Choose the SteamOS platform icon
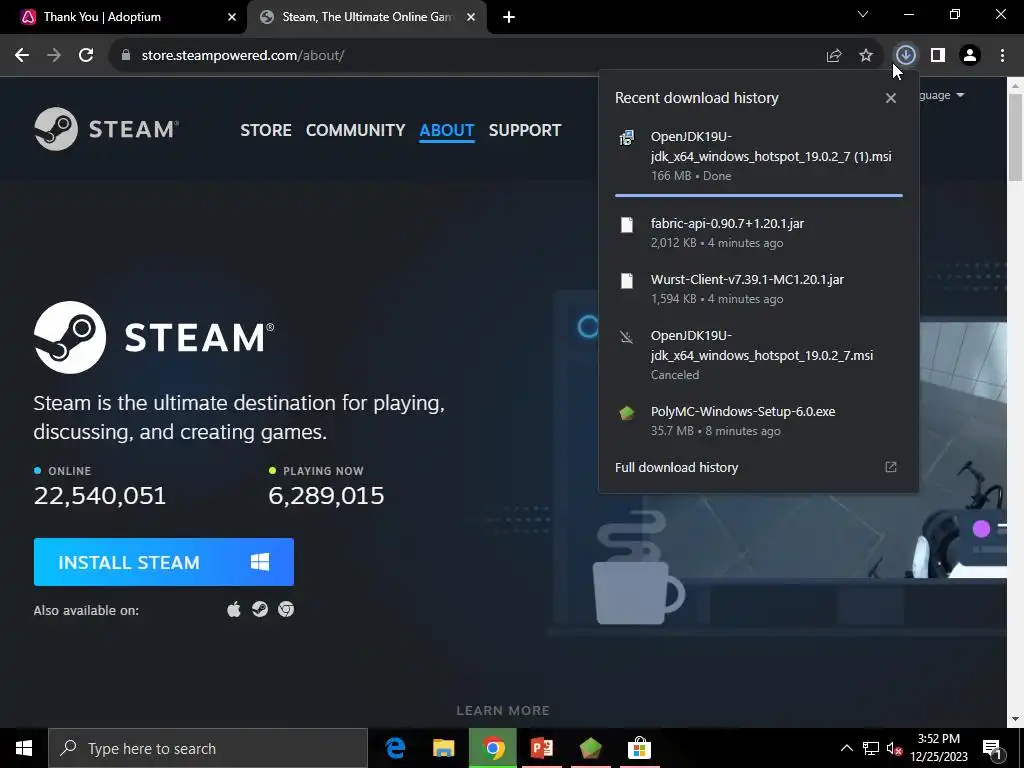The width and height of the screenshot is (1024, 768). point(260,609)
